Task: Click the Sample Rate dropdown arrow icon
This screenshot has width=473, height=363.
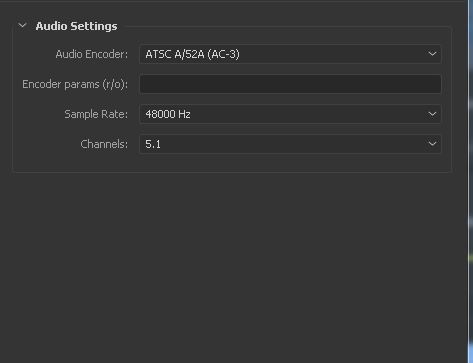Action: tap(432, 114)
